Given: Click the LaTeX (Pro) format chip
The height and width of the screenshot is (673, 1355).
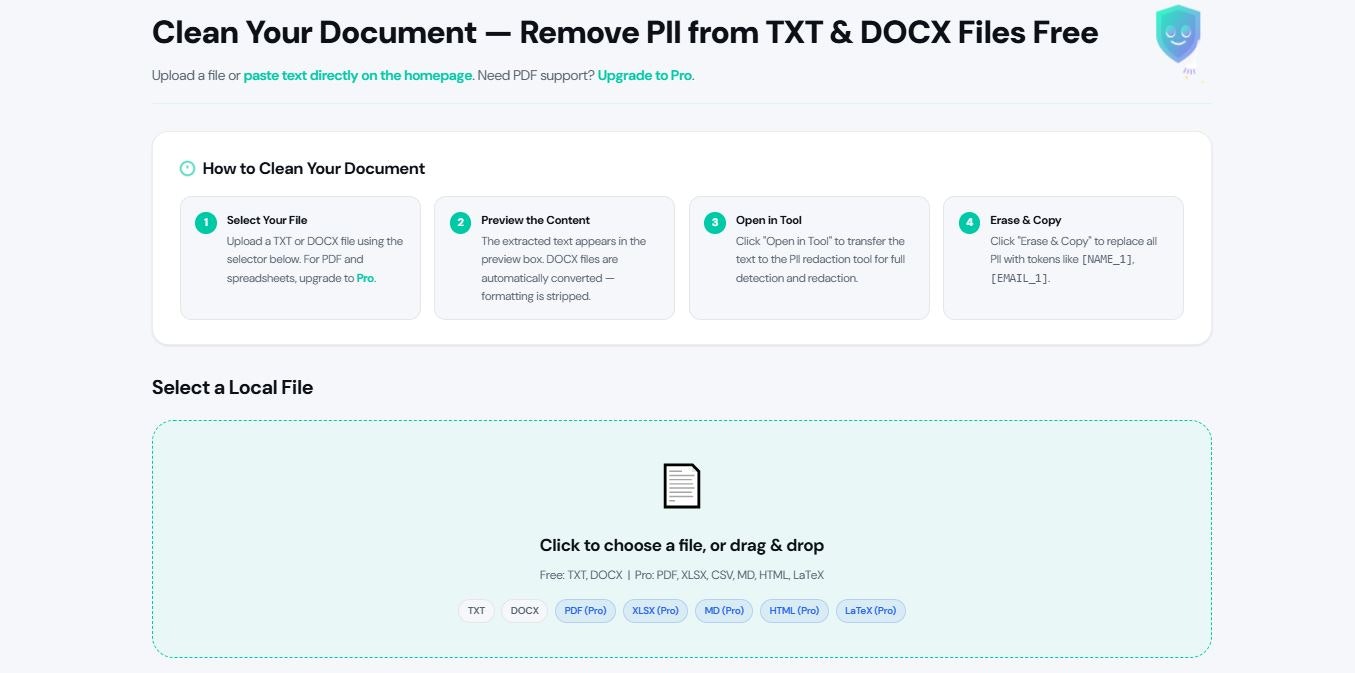Looking at the screenshot, I should 870,611.
